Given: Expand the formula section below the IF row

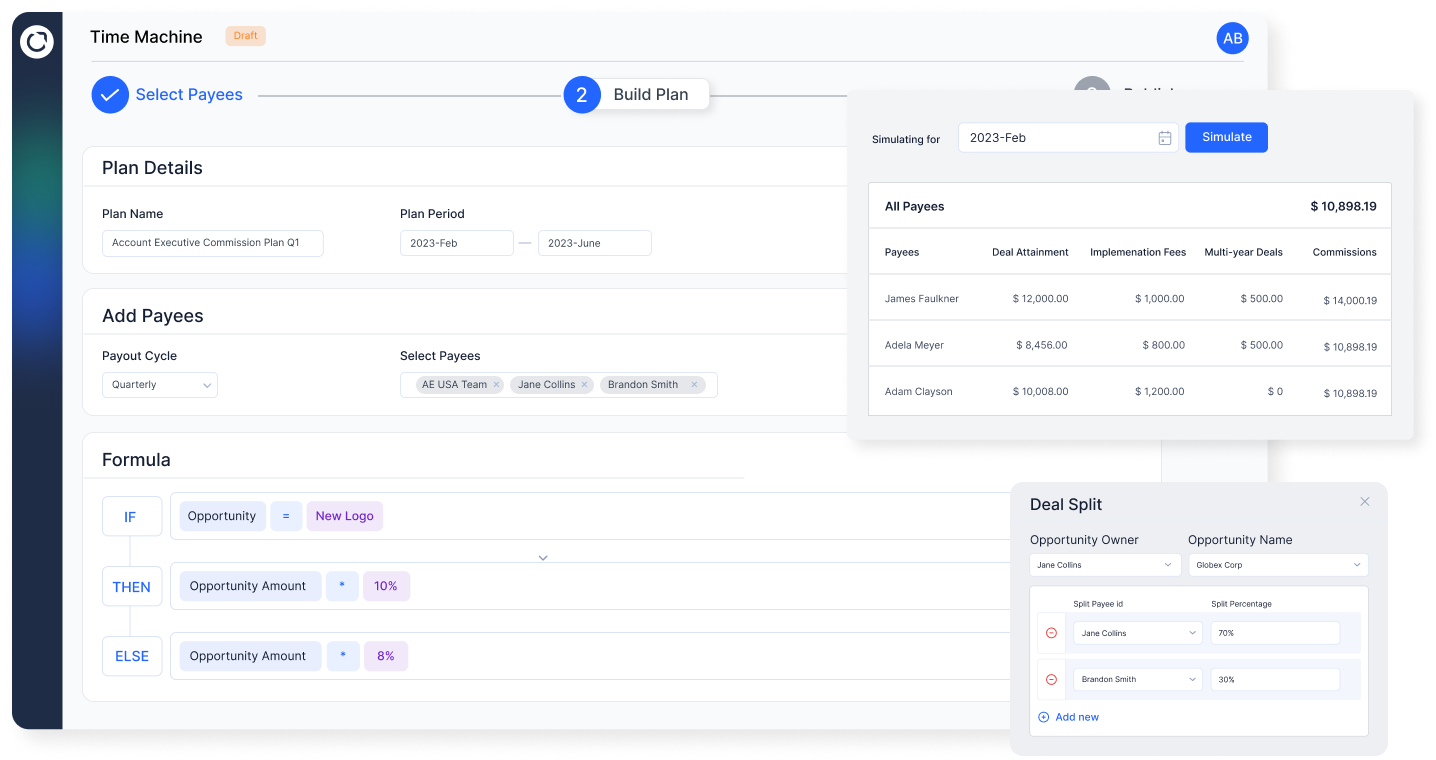Looking at the screenshot, I should coord(542,557).
